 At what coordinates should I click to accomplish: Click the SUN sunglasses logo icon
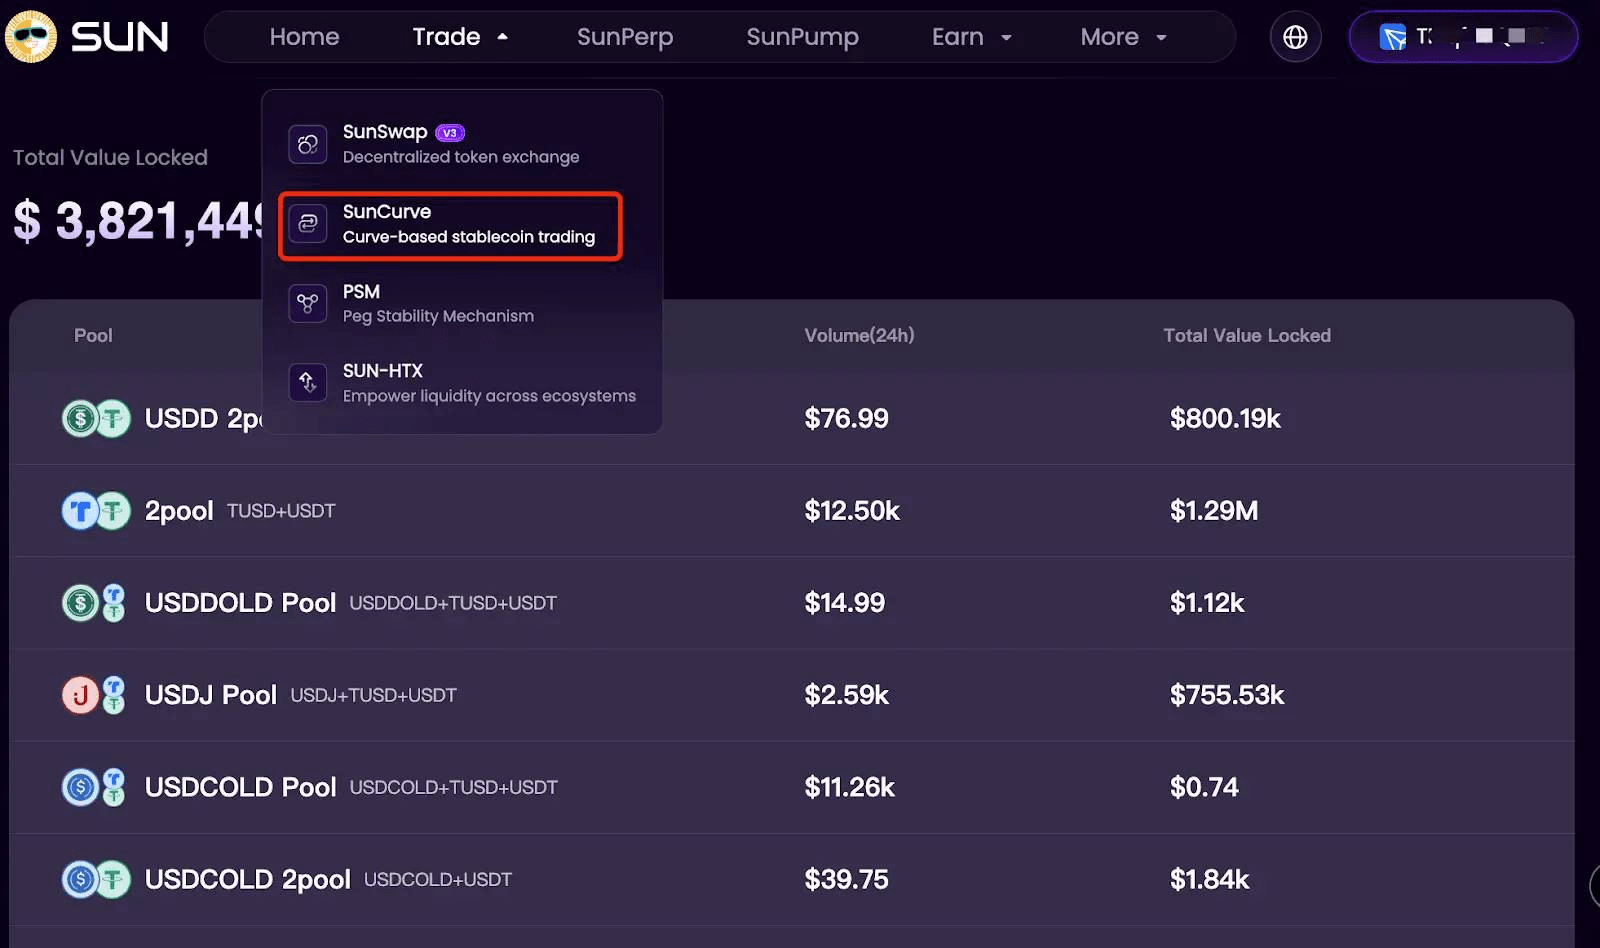tap(31, 37)
